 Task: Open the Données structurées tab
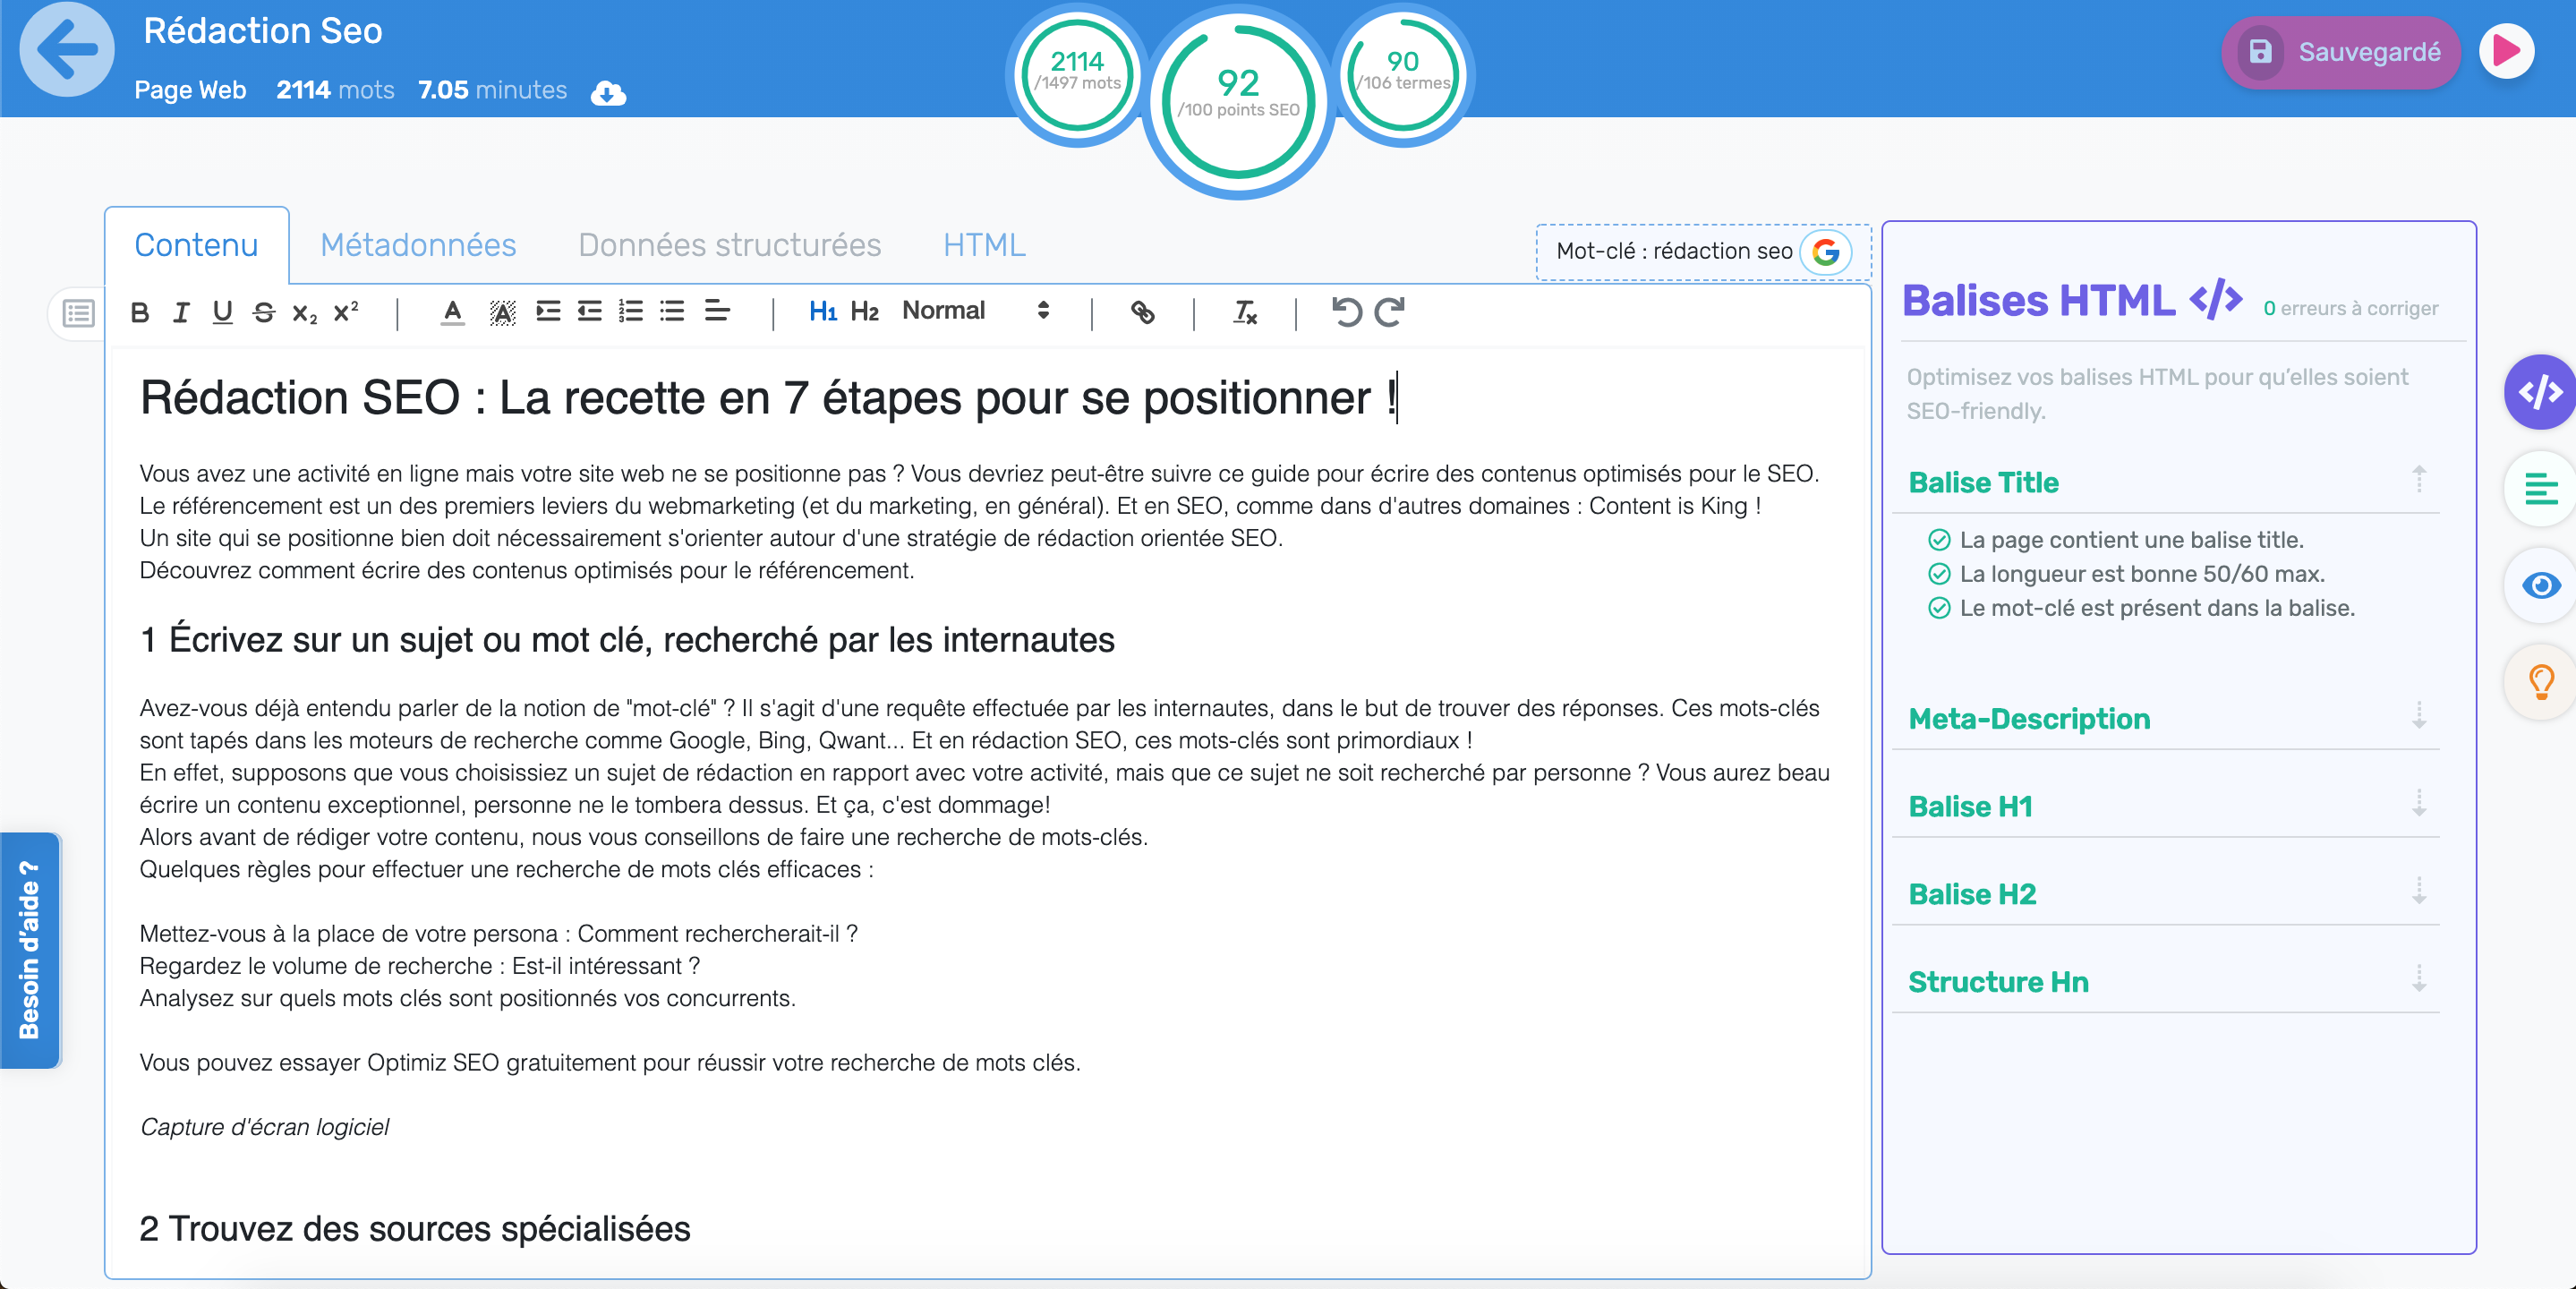(729, 245)
